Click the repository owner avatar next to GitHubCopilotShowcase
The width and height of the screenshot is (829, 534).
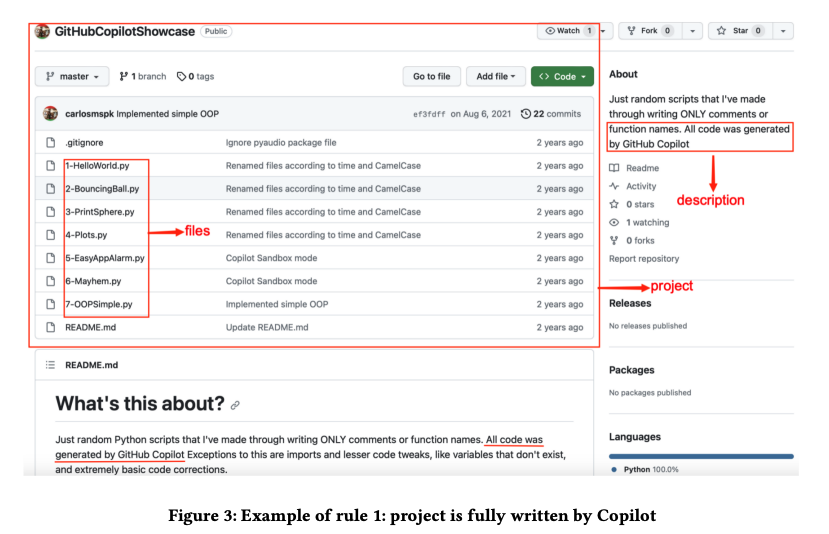42,32
